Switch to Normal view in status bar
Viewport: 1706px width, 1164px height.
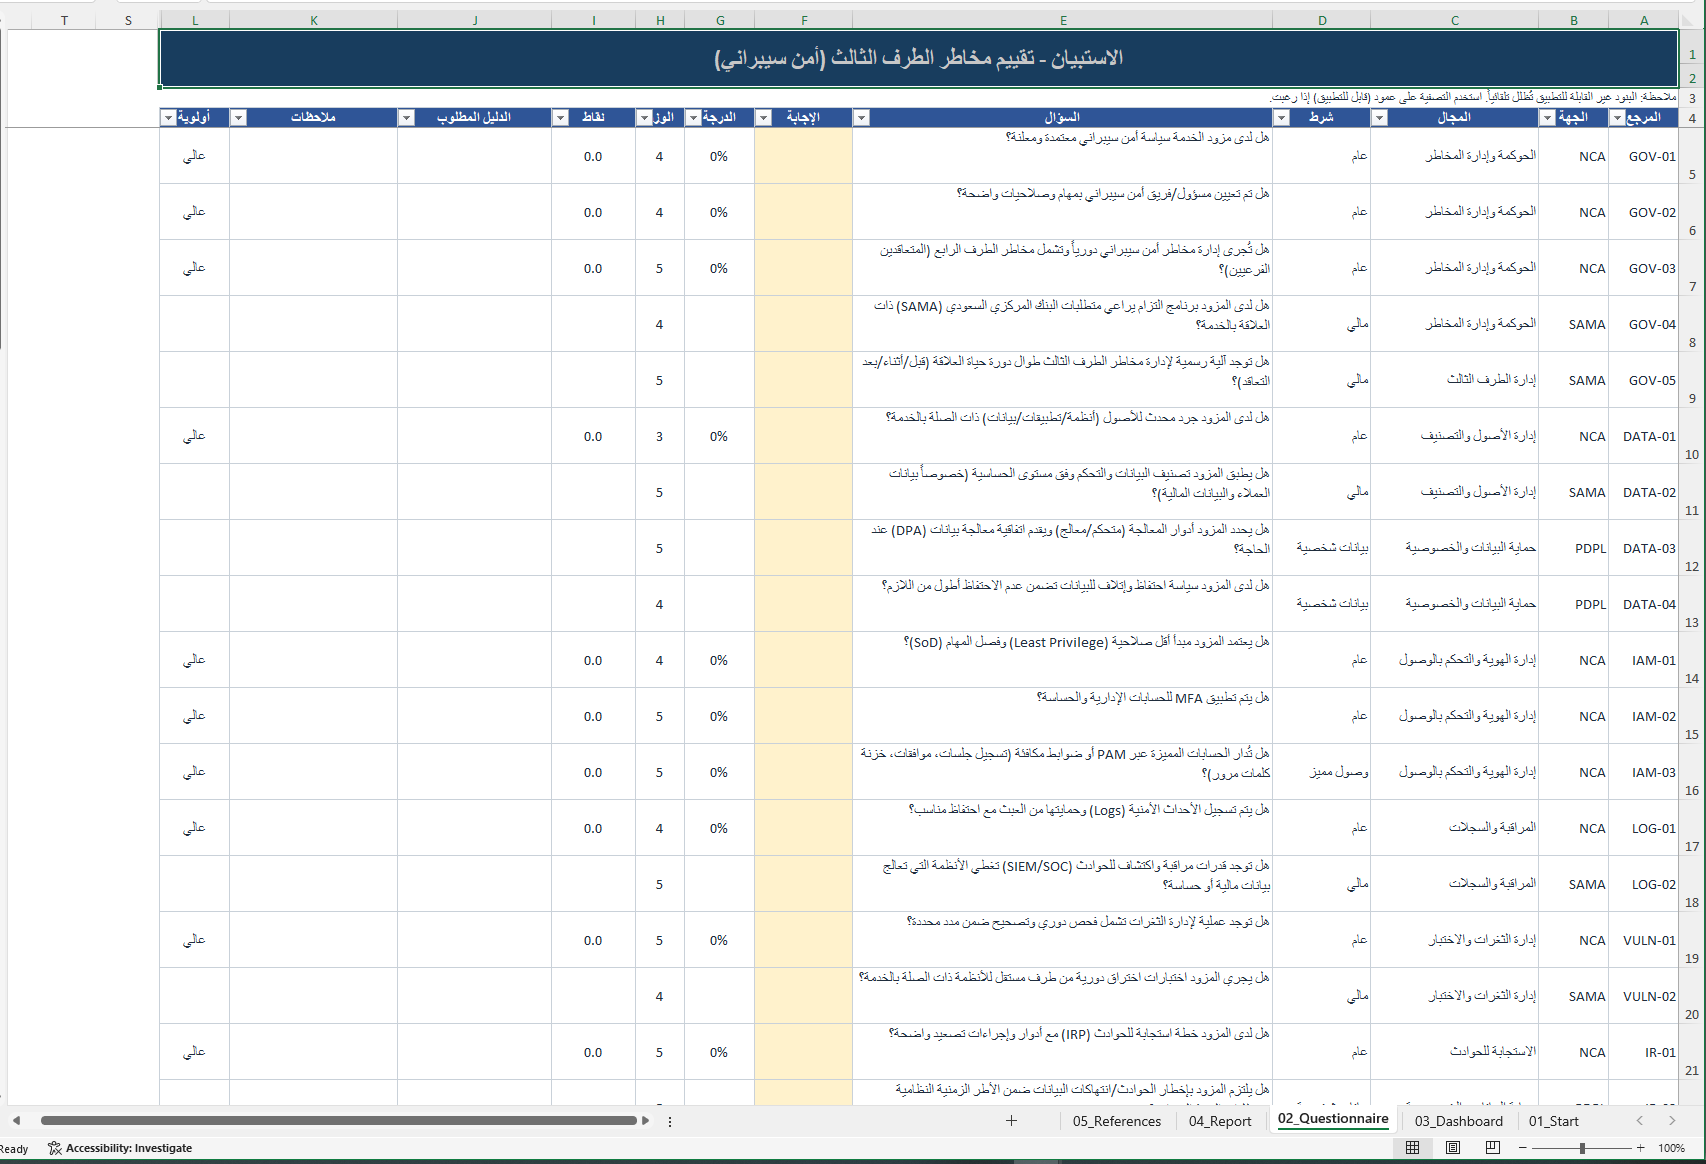(x=1412, y=1148)
